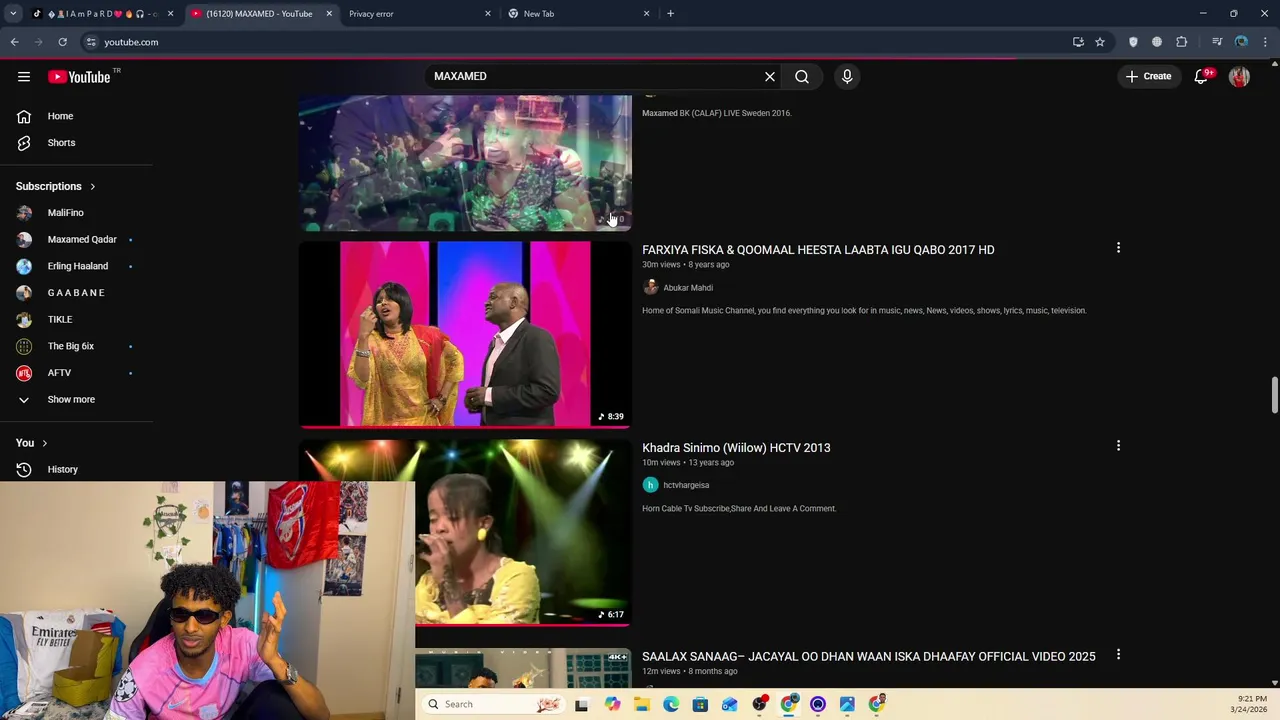Open the Abukar Mahdi channel name

pos(688,288)
